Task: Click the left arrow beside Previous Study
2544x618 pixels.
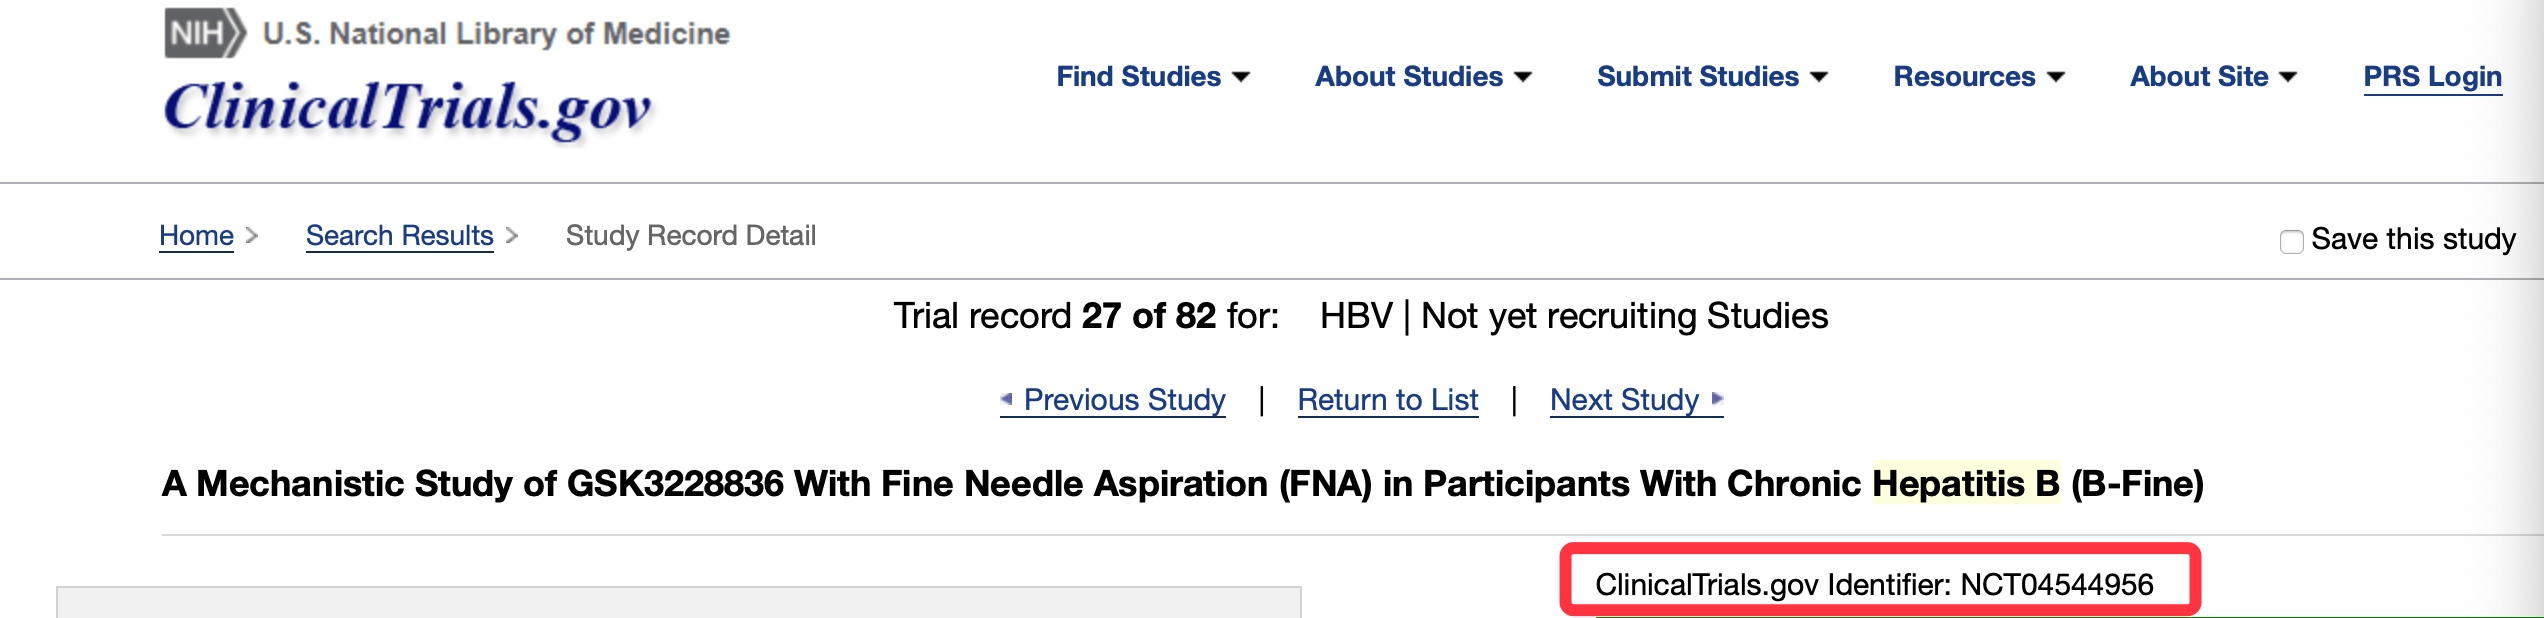Action: tap(1007, 399)
